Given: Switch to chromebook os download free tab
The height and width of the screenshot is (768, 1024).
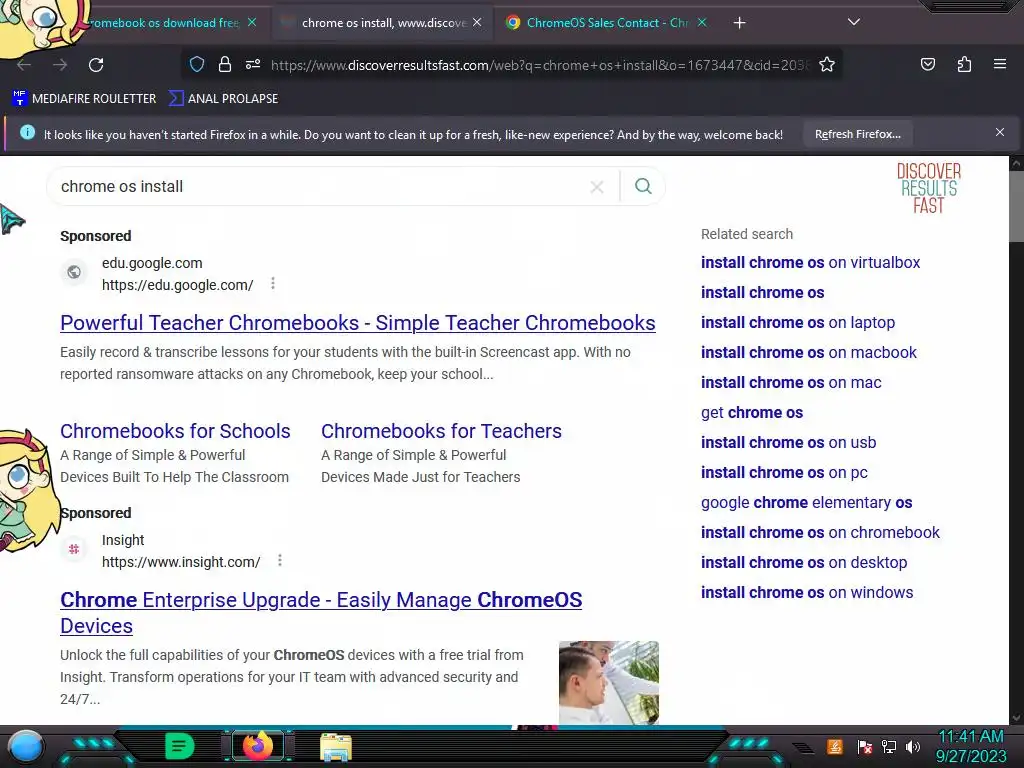Looking at the screenshot, I should (163, 23).
